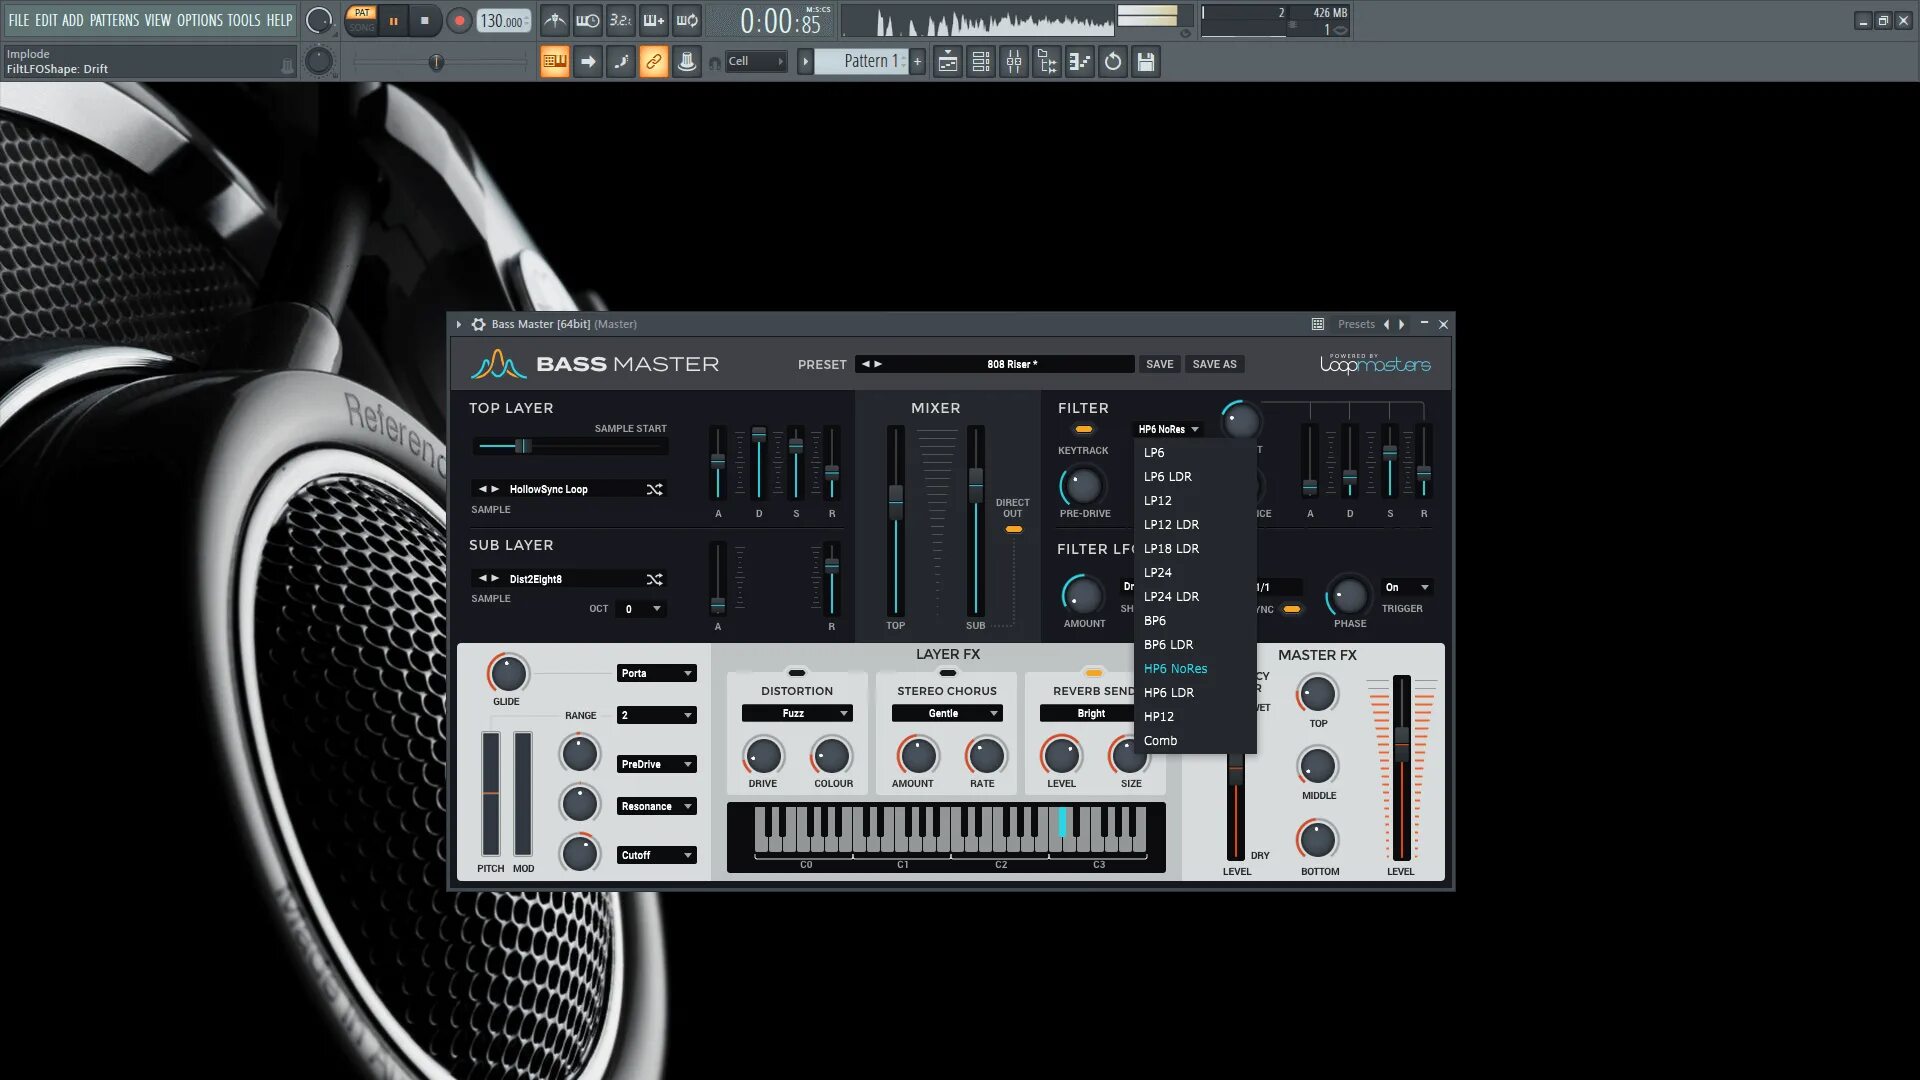Viewport: 1920px width, 1080px height.
Task: Toggle the KEYTRACK switch in the Filter section
Action: 1083,428
